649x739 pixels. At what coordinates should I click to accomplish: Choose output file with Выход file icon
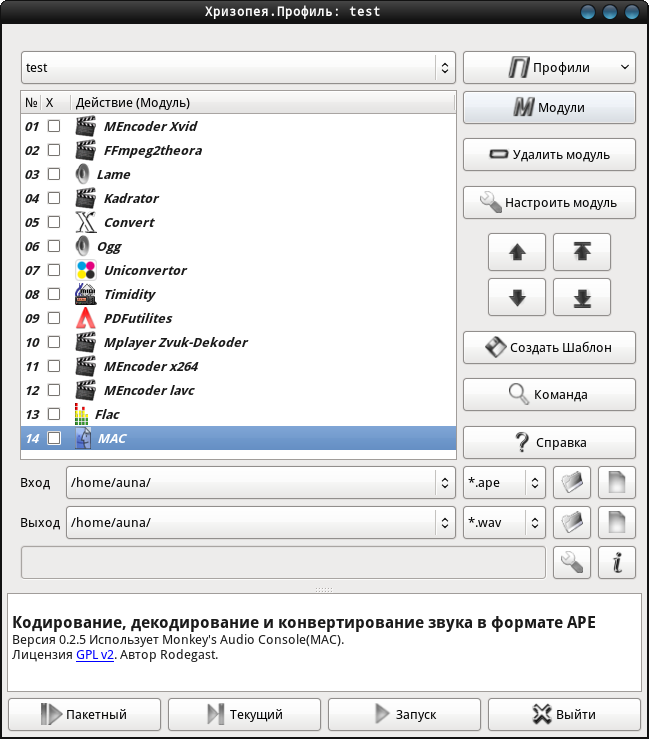click(616, 522)
